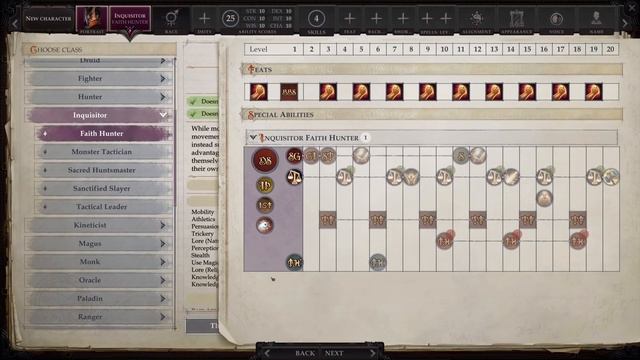Select the Sanctified Slayer archetype
Image resolution: width=640 pixels, height=360 pixels.
click(x=102, y=189)
